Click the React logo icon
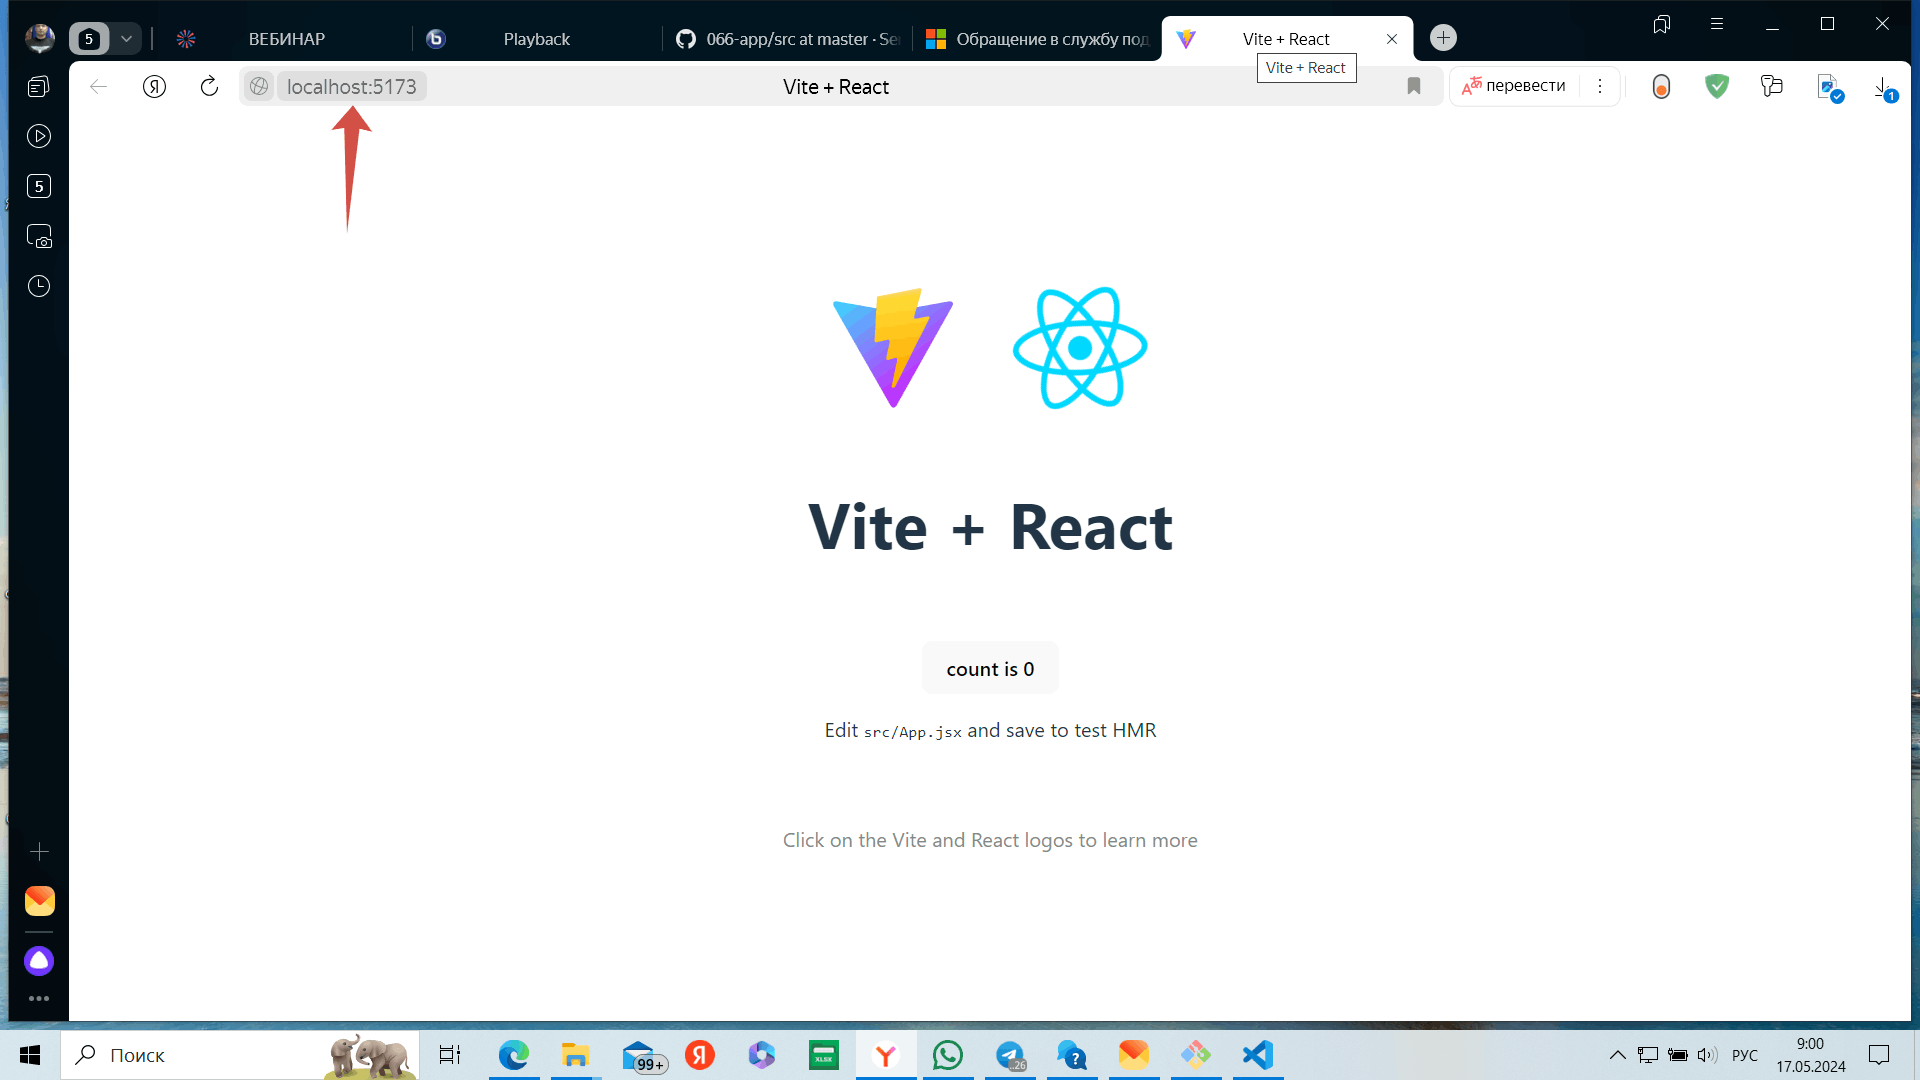Screen dimensions: 1920x1080 (x=1081, y=347)
